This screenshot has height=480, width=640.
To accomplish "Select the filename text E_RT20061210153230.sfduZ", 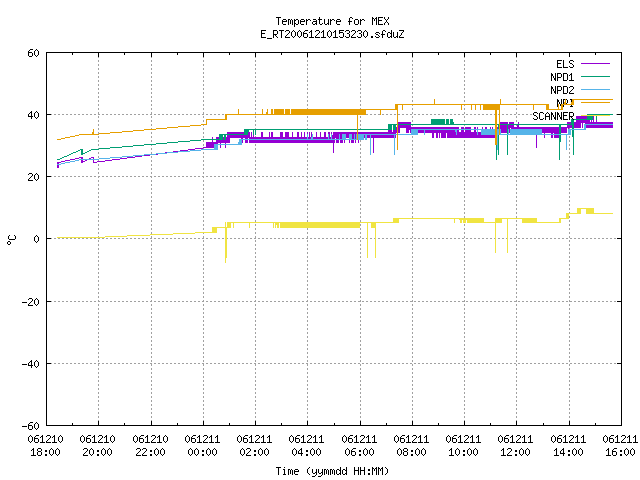I will coord(332,34).
